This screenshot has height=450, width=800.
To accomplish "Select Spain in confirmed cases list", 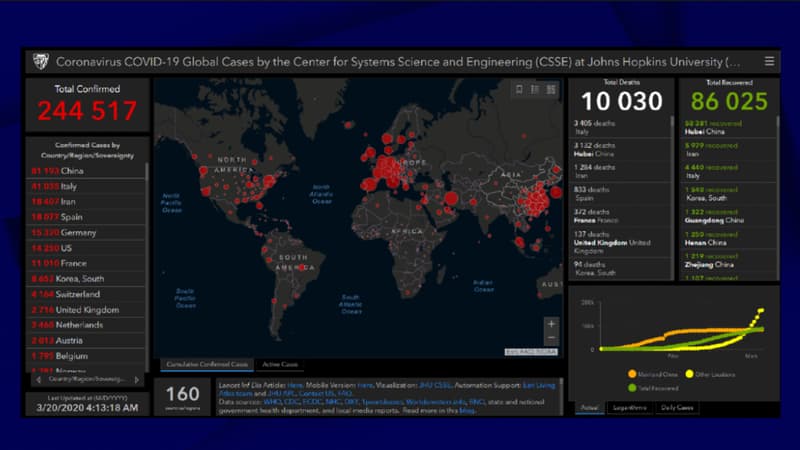I will [86, 217].
